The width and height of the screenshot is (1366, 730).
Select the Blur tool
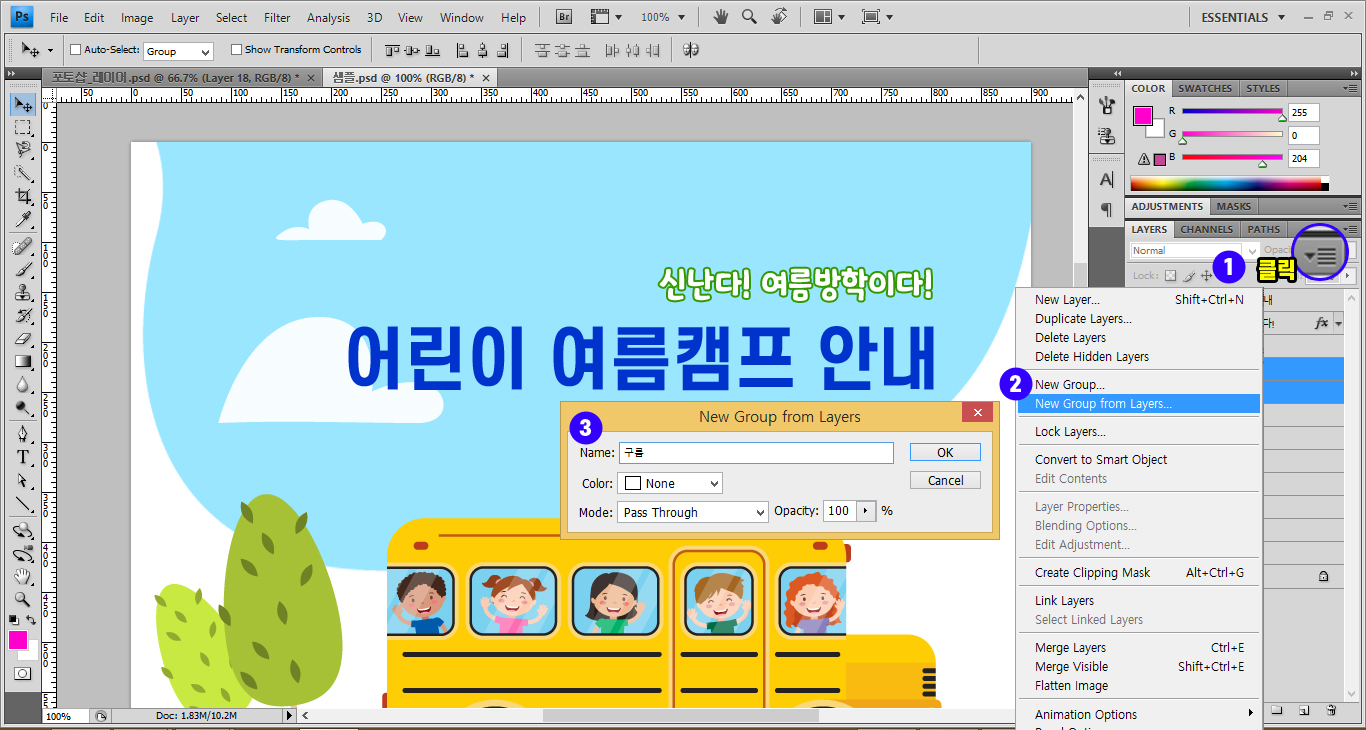pyautogui.click(x=23, y=385)
